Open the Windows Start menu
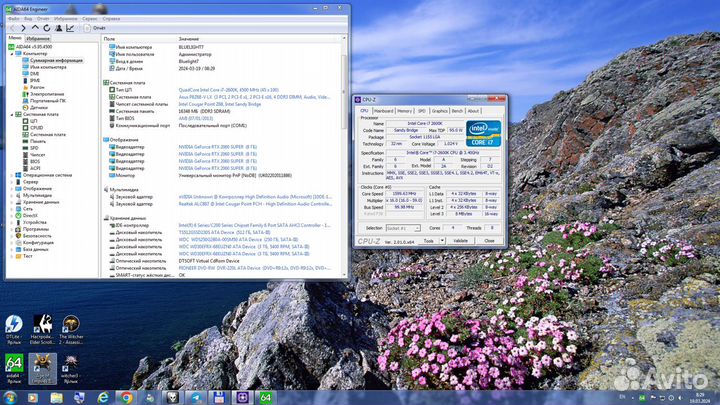This screenshot has height=405, width=720. click(9, 398)
